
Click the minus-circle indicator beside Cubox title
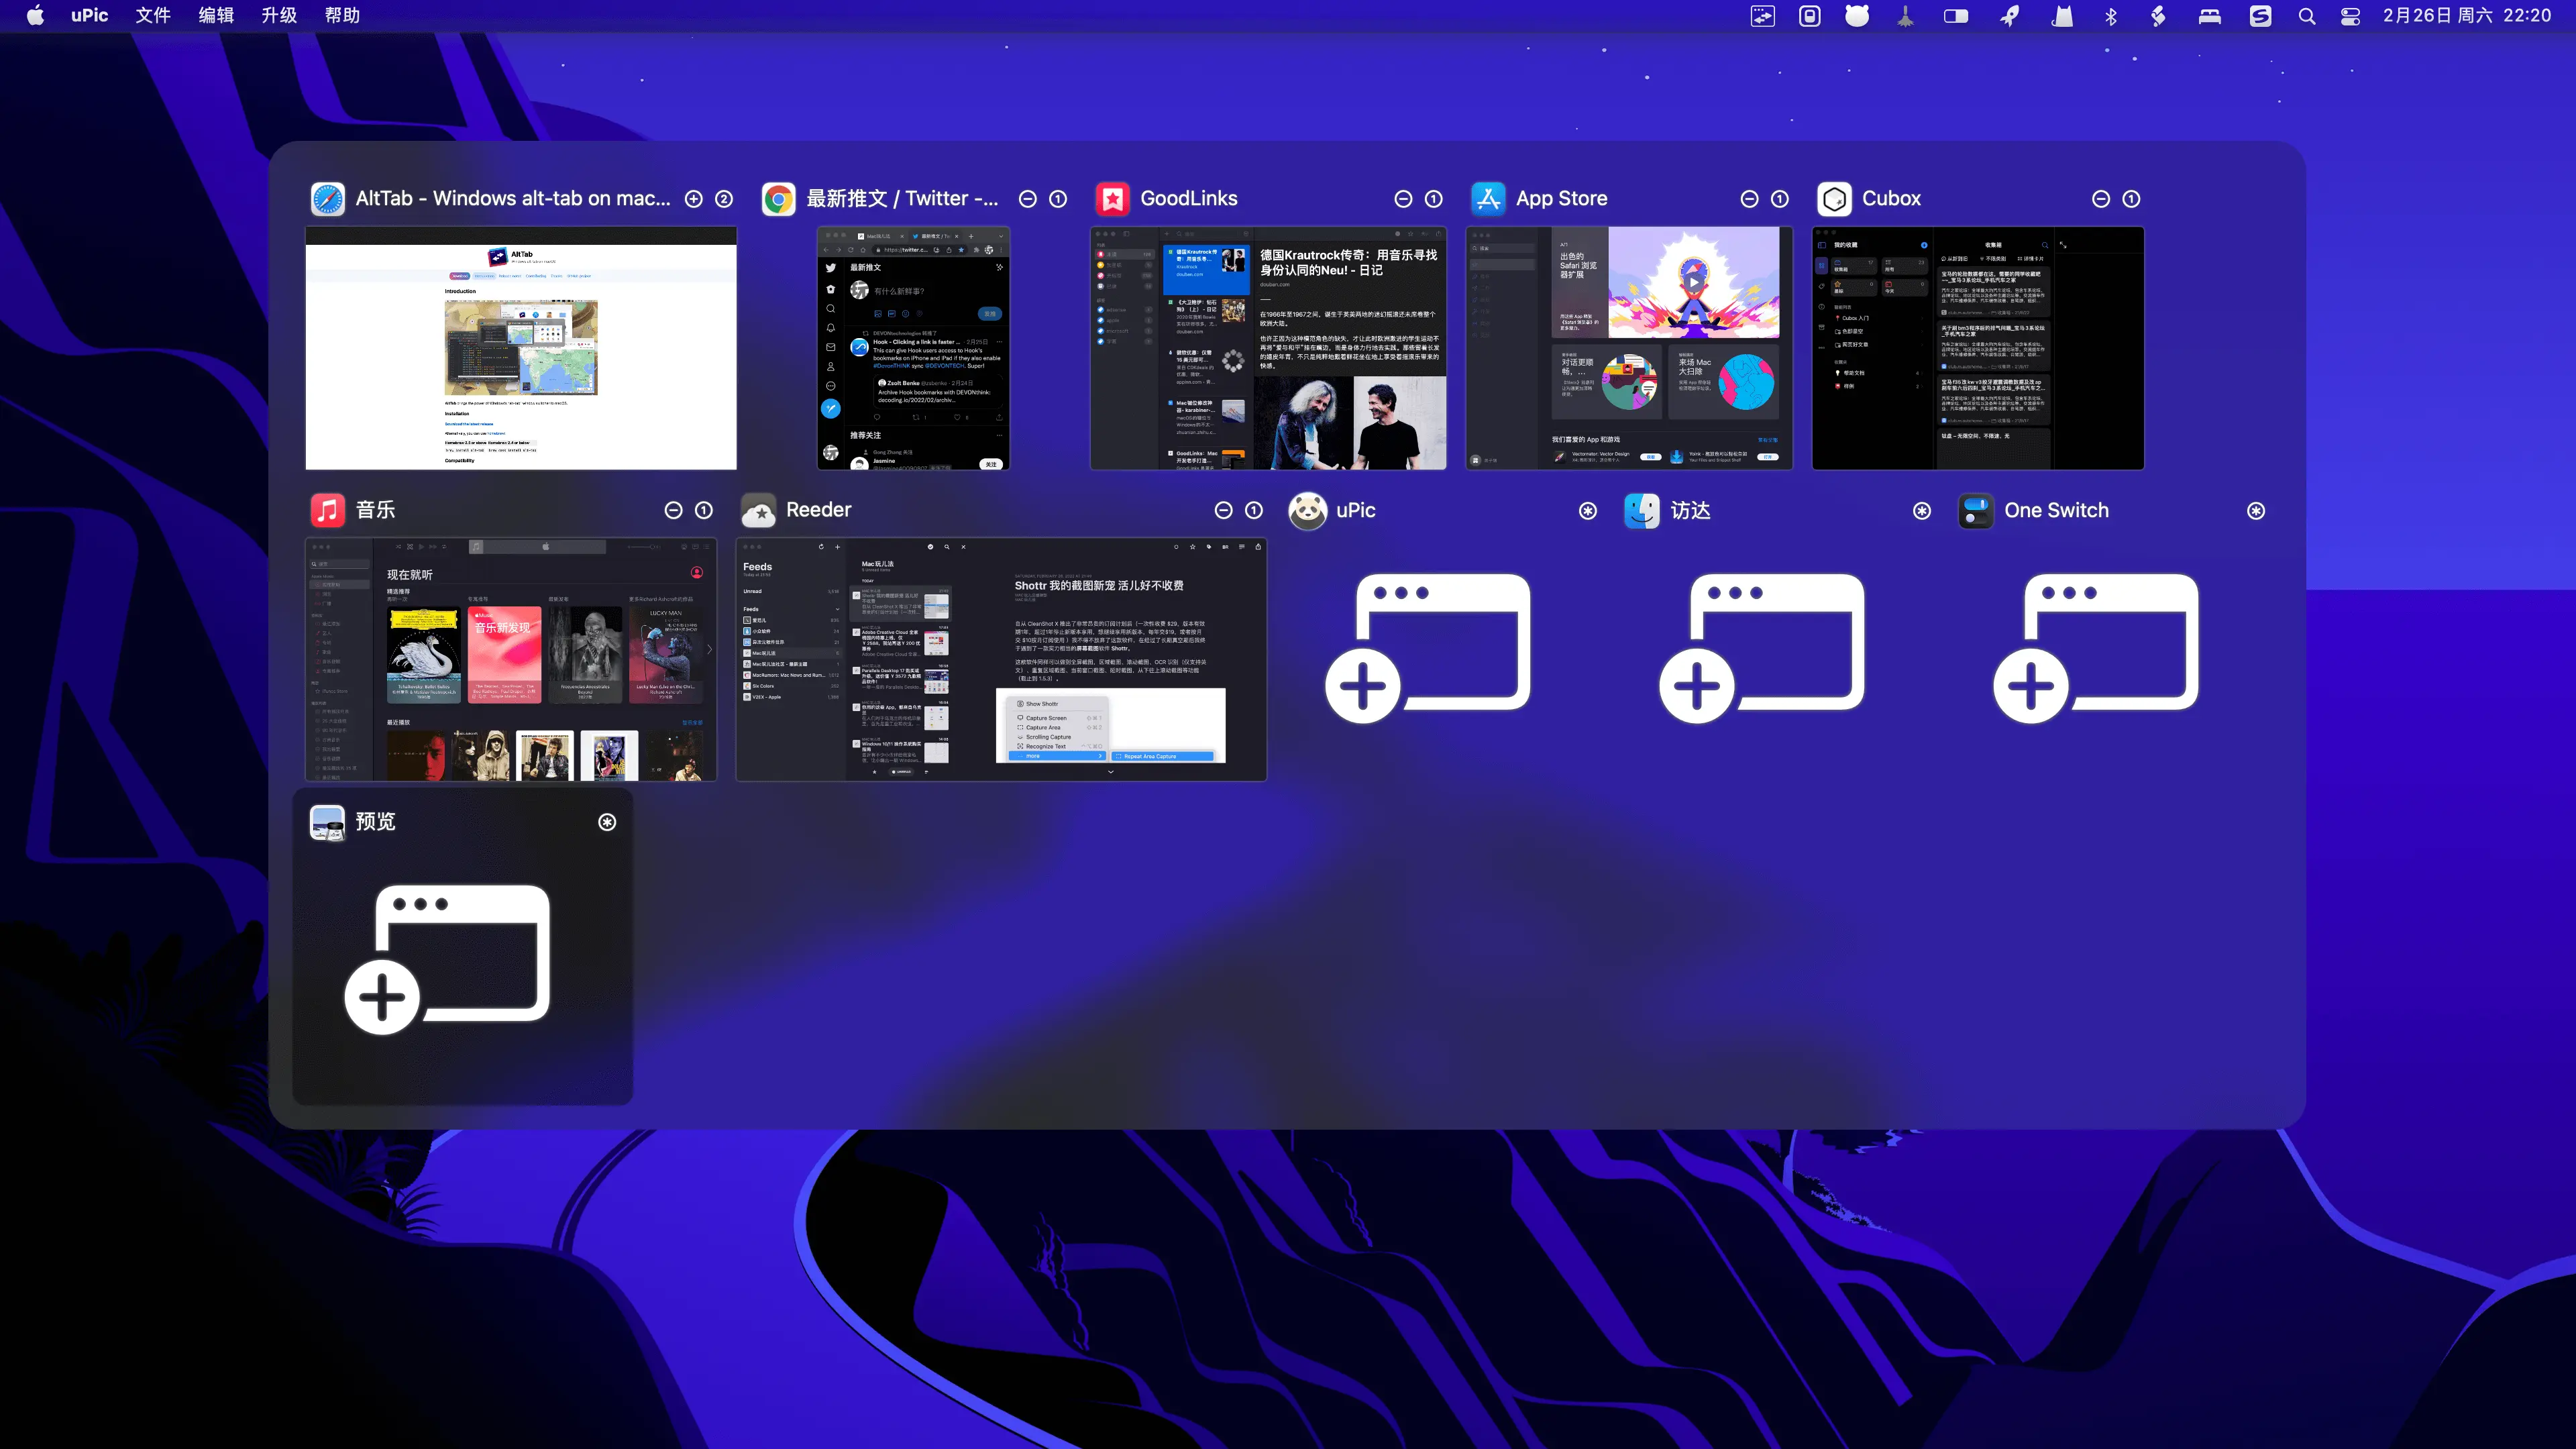[x=2101, y=199]
